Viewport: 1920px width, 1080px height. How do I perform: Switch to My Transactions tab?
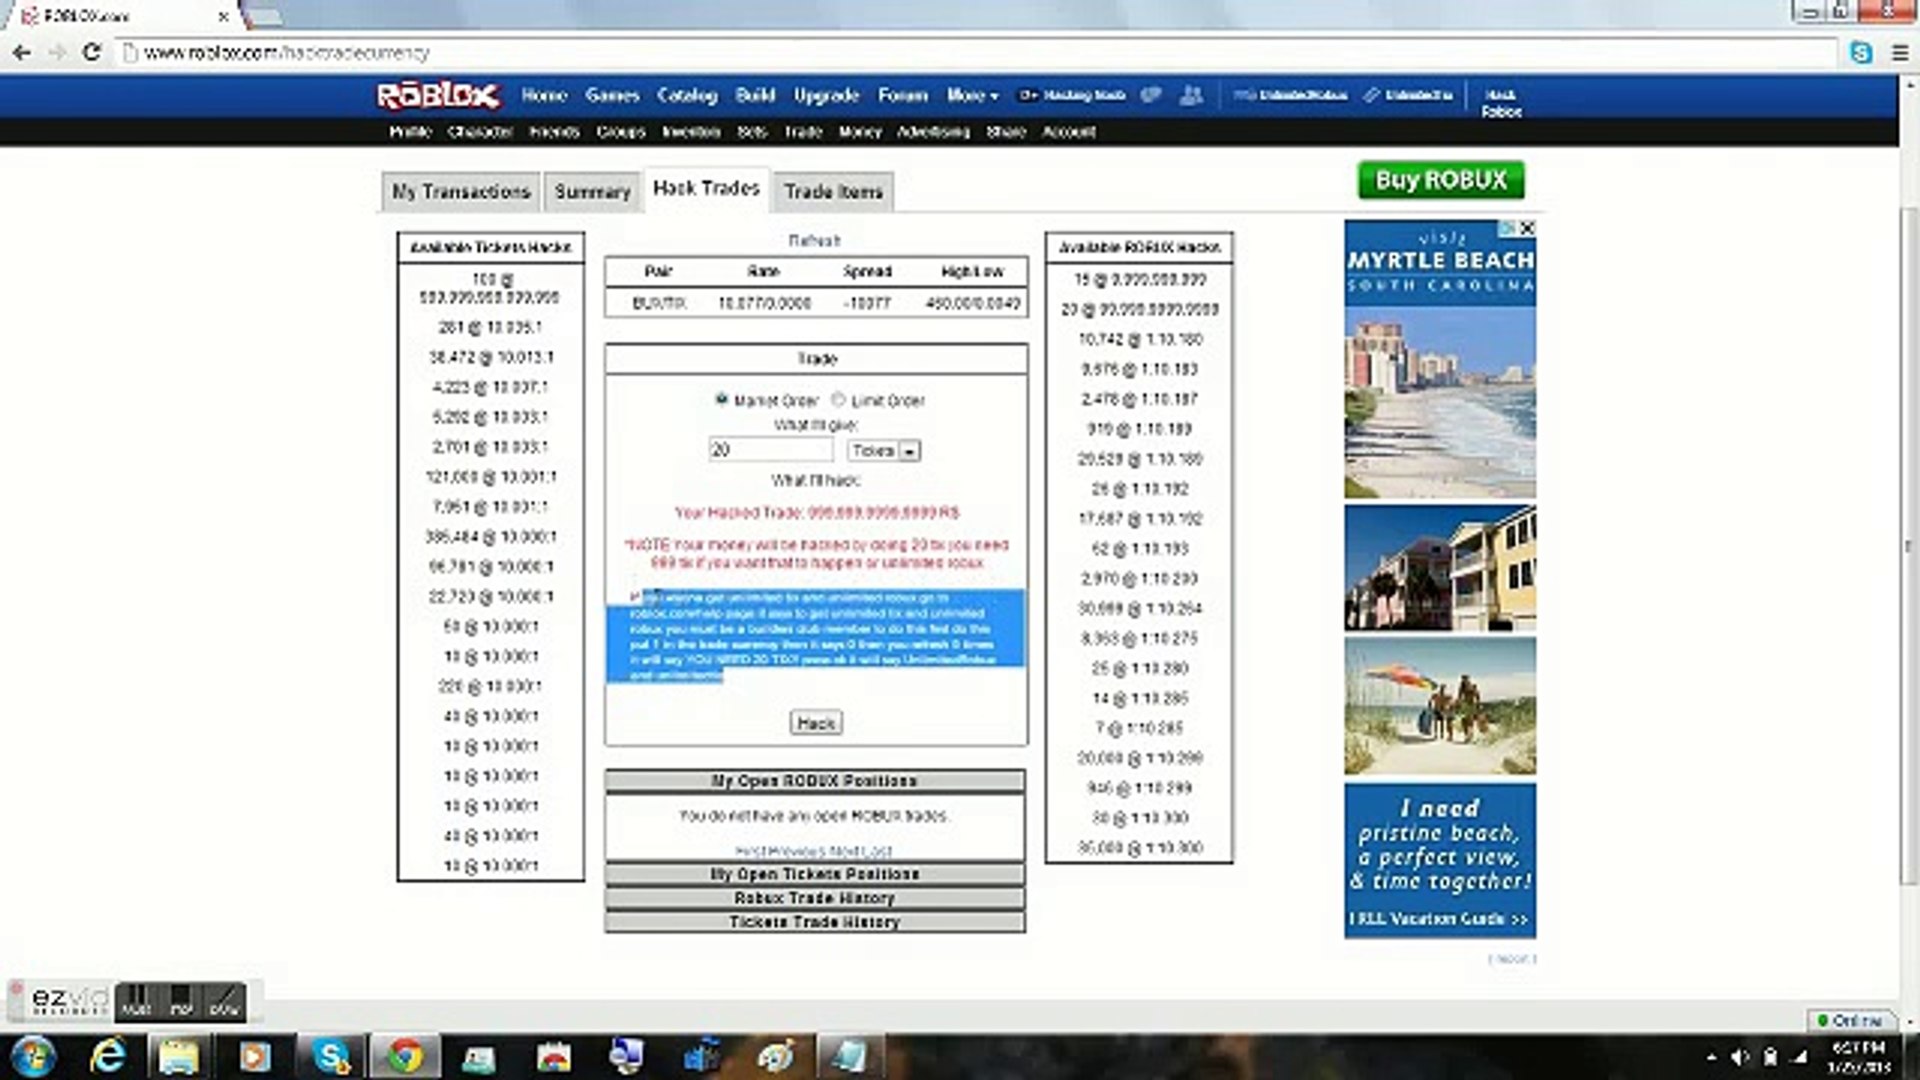(x=460, y=191)
